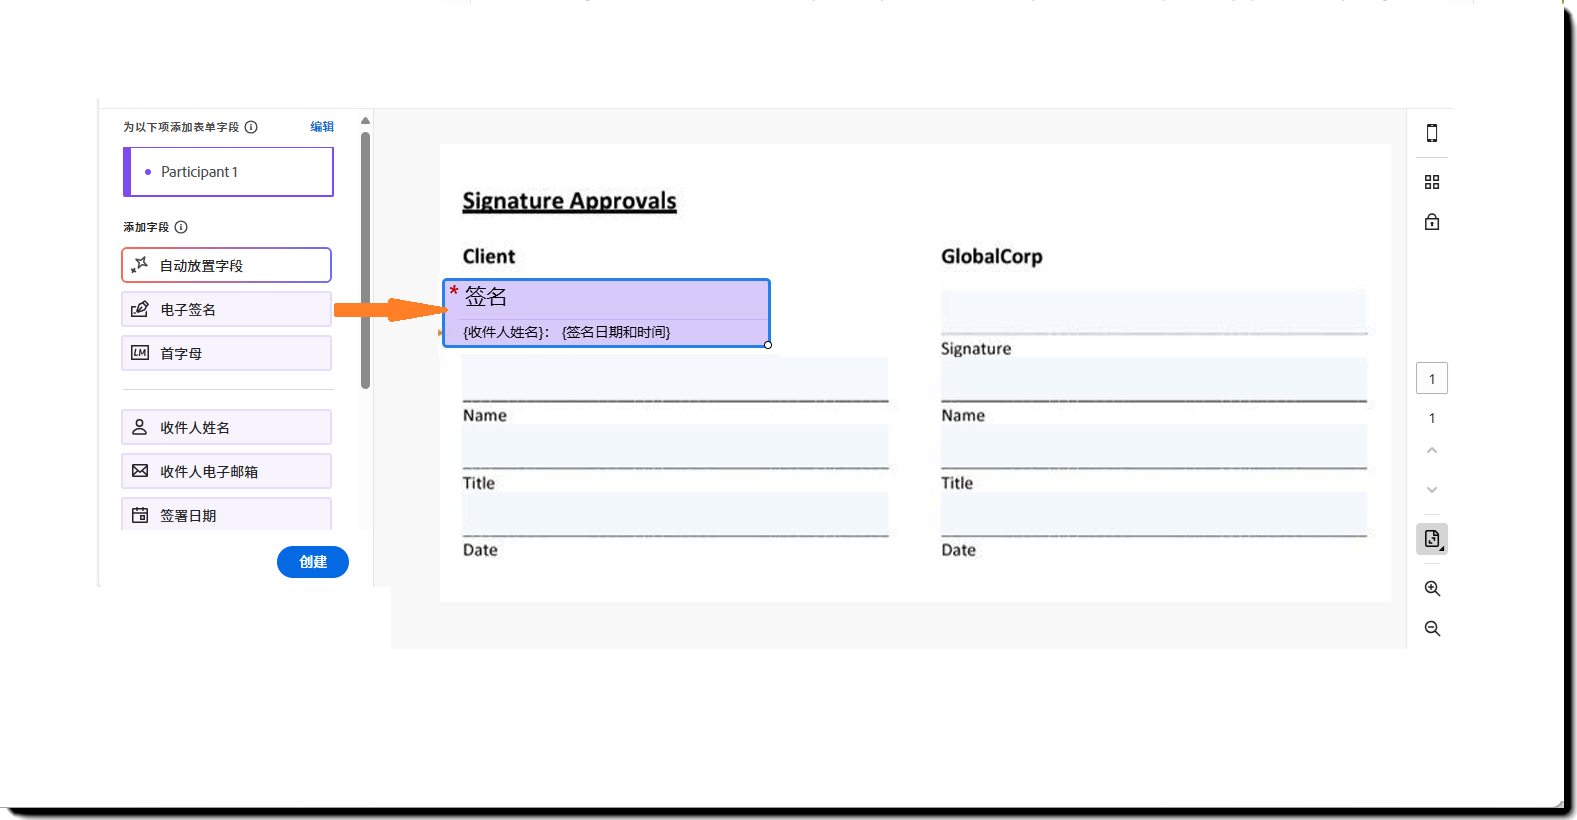
Task: Go to next page using down chevron
Action: [1432, 490]
